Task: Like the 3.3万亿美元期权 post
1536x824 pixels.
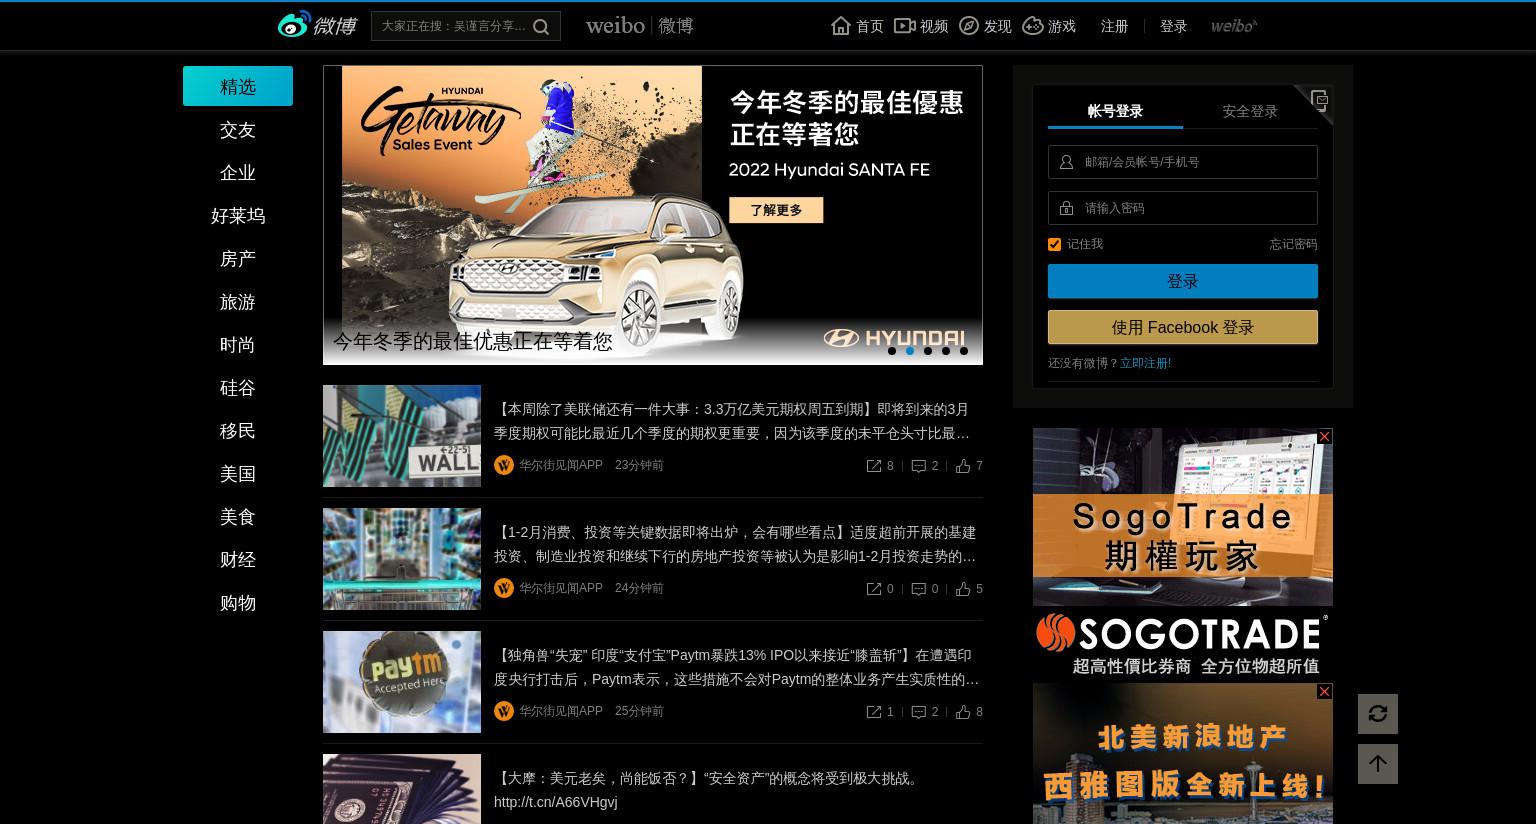Action: [x=969, y=466]
